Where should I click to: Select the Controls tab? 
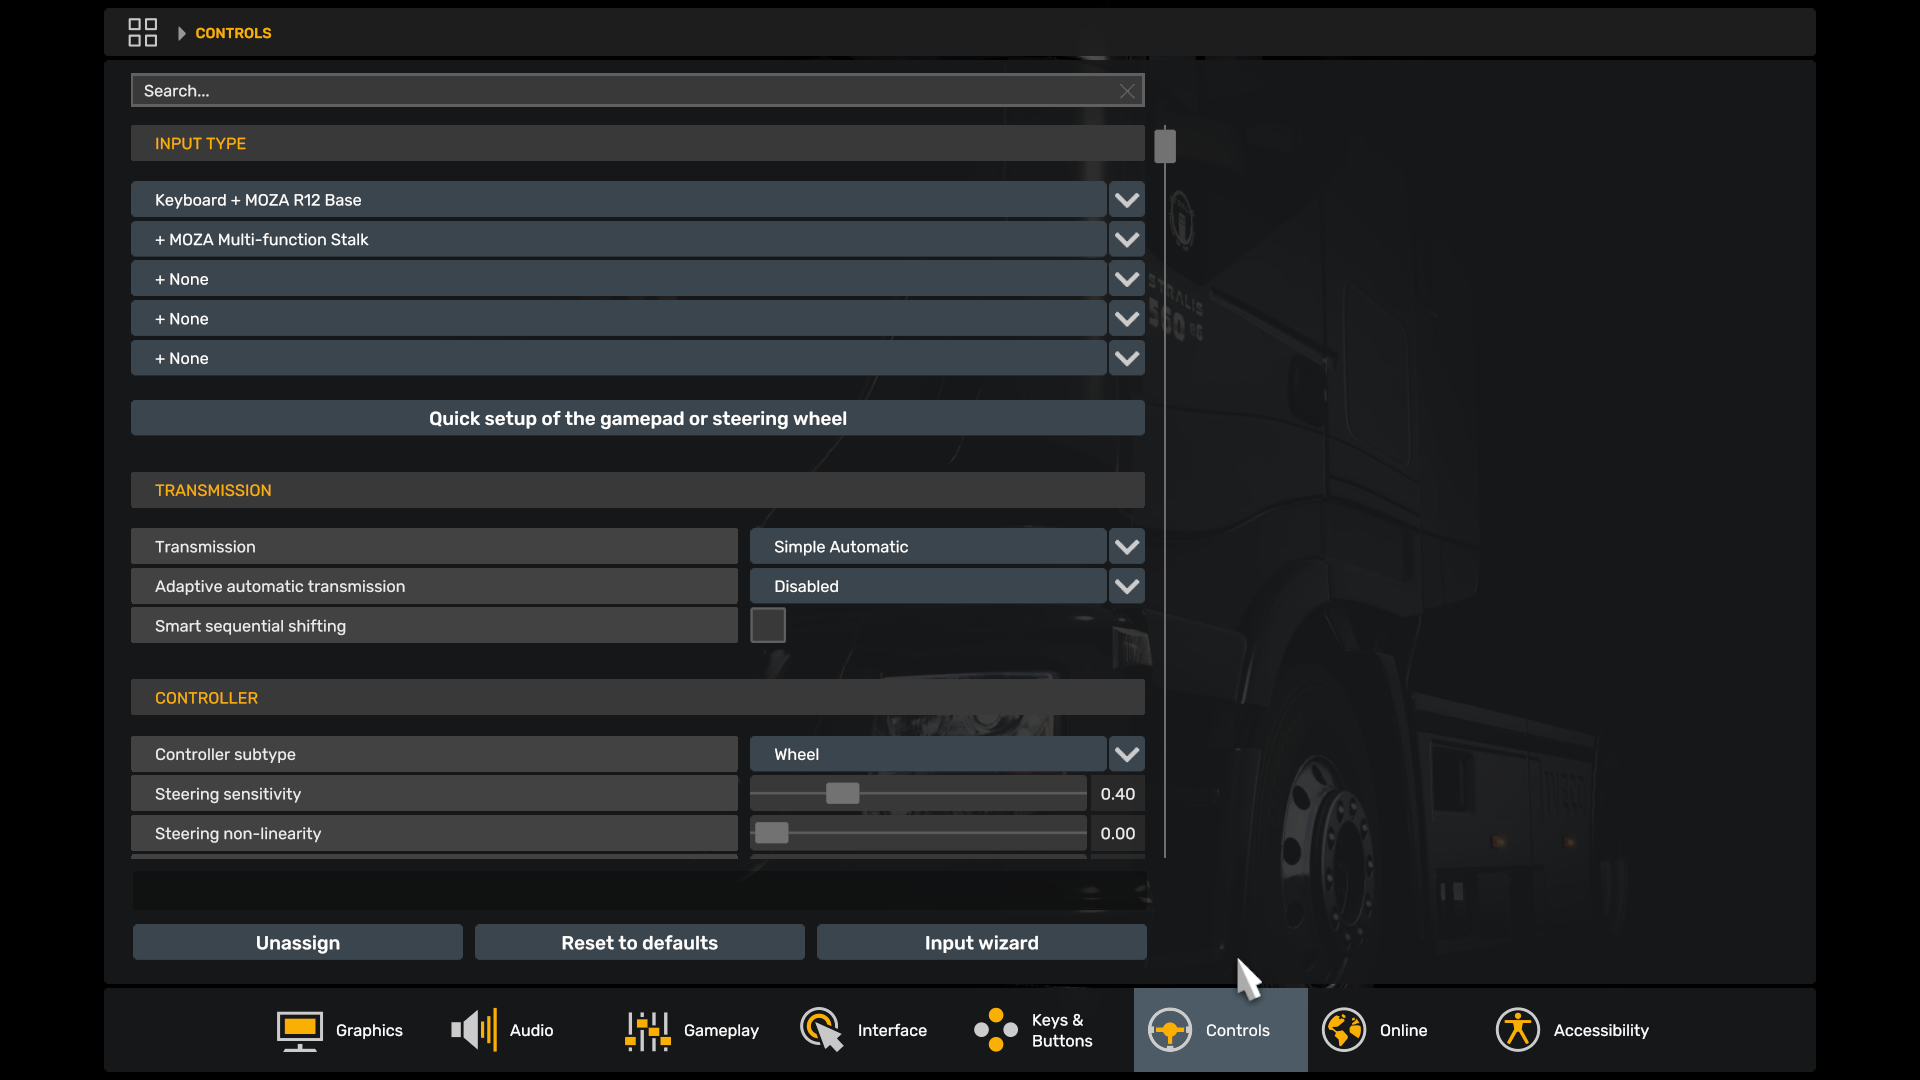pos(1220,1030)
